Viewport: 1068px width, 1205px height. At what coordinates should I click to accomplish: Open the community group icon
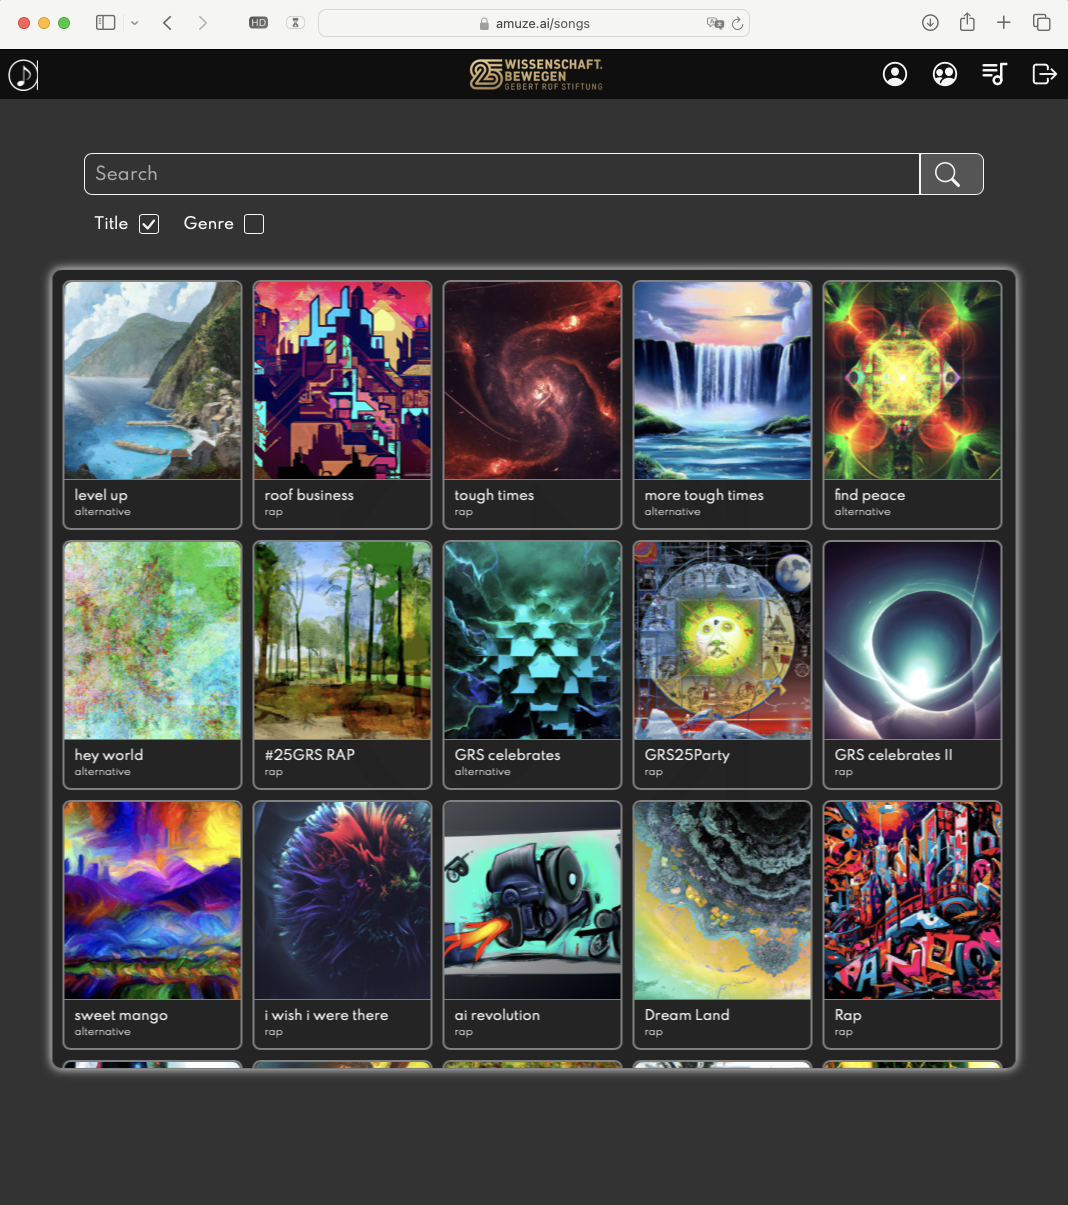[945, 74]
